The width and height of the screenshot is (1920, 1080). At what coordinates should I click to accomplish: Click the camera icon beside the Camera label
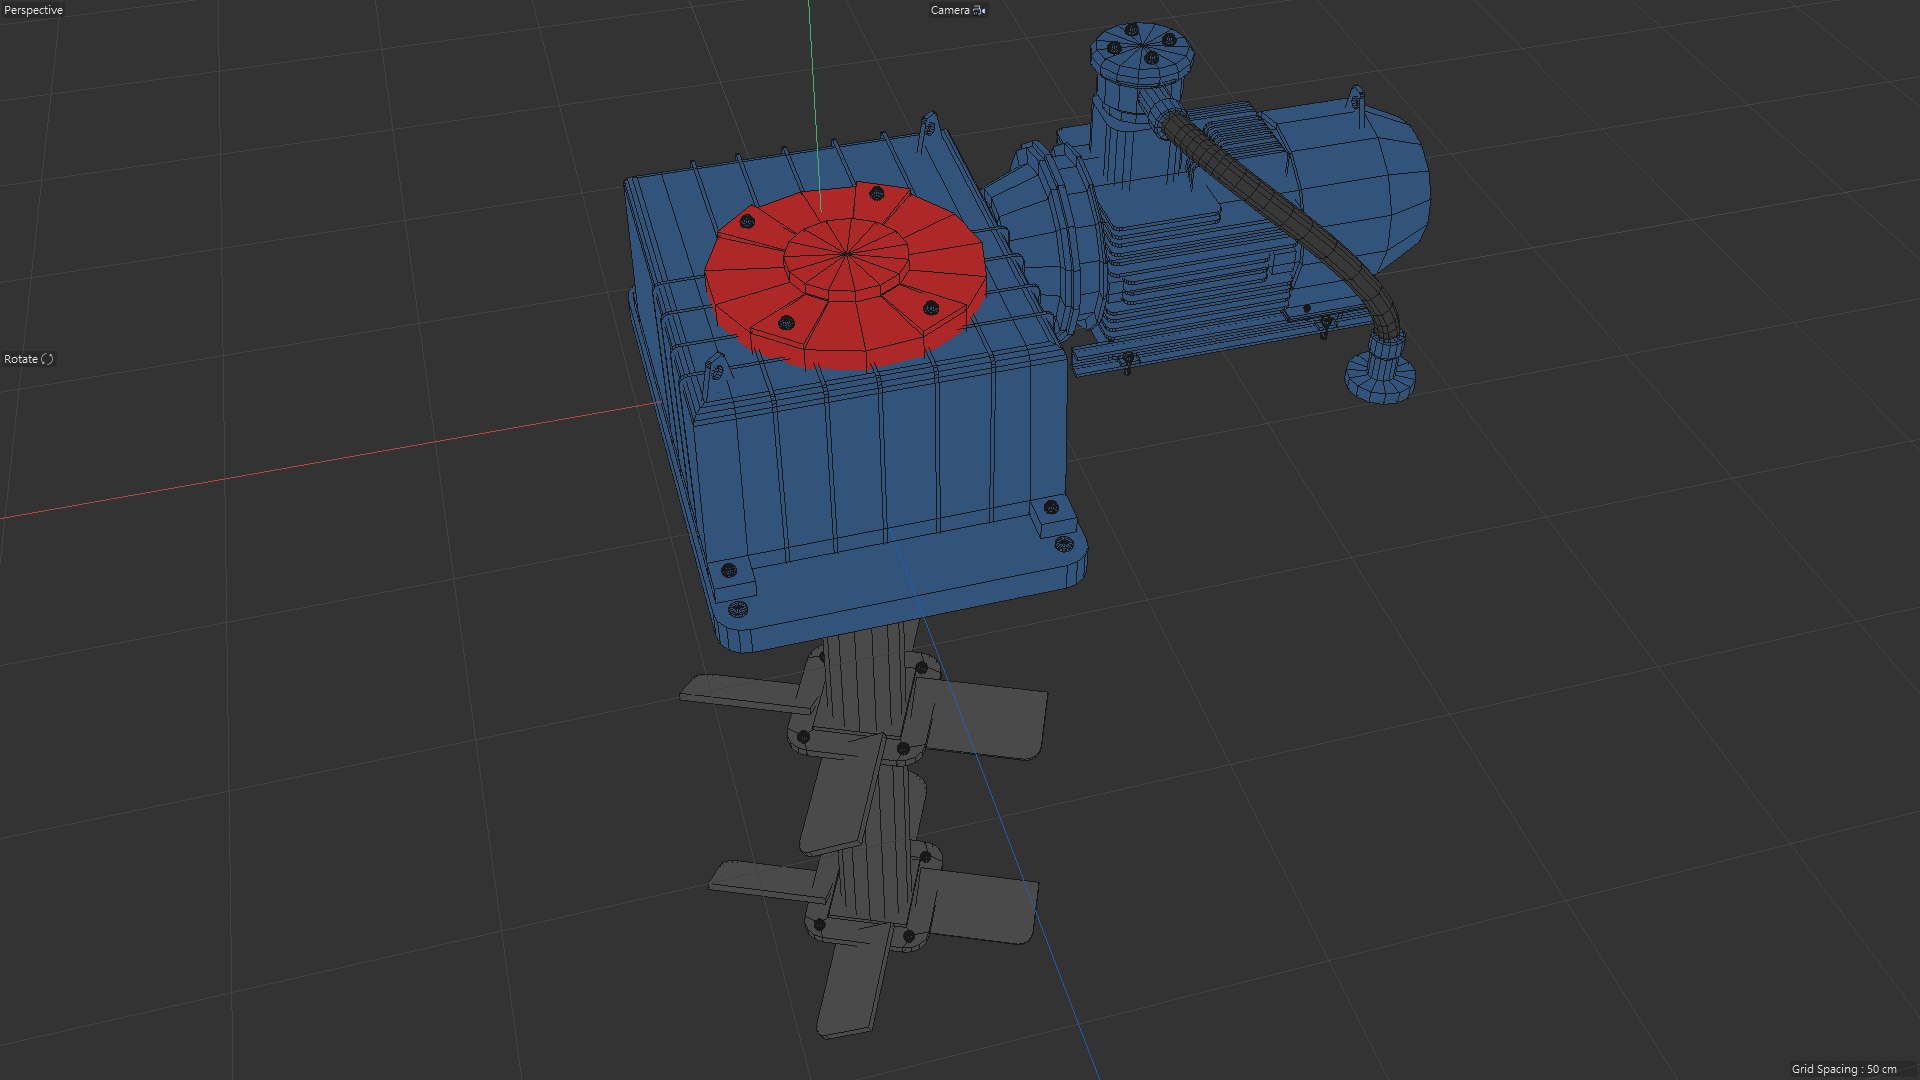click(x=979, y=10)
